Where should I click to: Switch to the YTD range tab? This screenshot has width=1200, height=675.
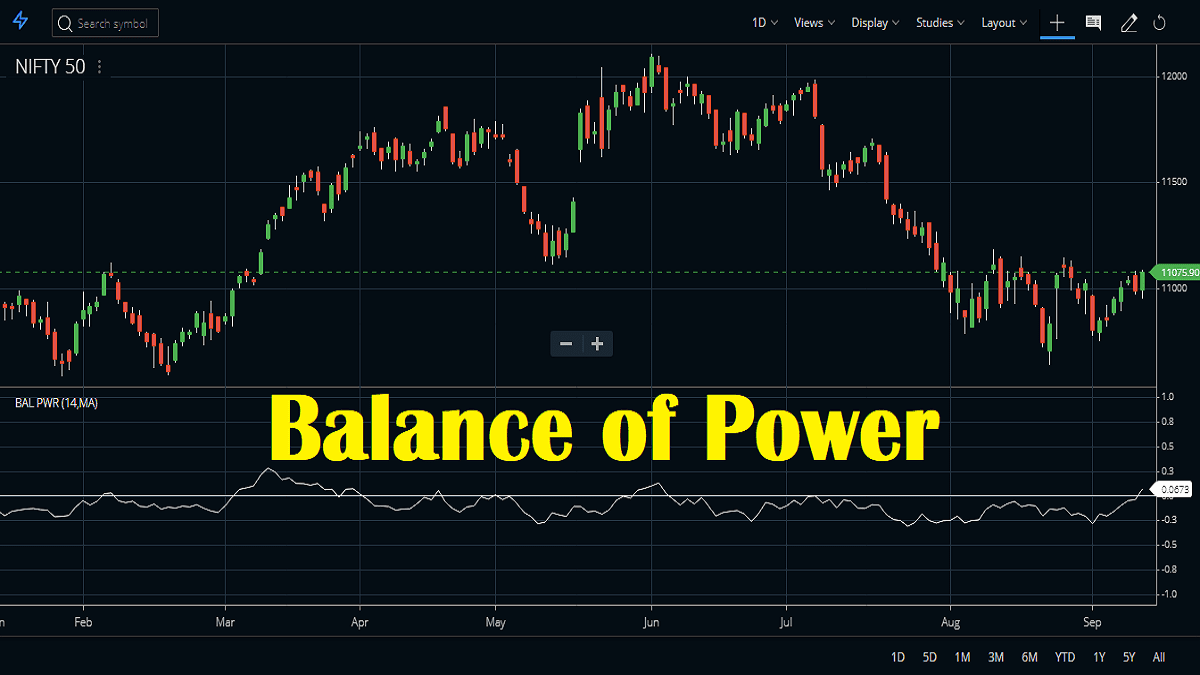[x=1065, y=657]
